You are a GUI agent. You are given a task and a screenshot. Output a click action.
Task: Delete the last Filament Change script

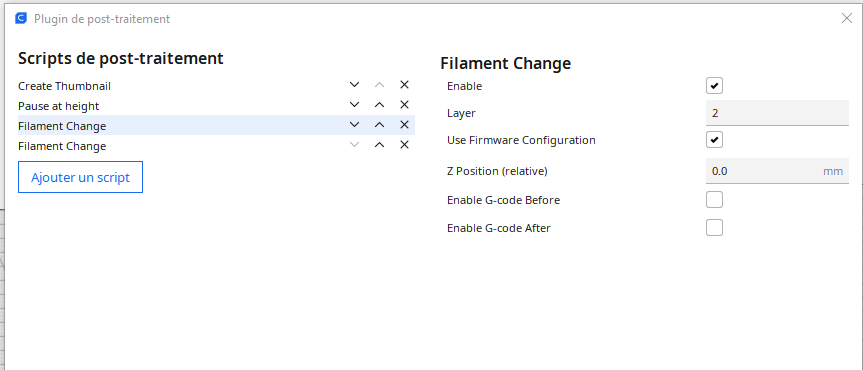coord(404,145)
